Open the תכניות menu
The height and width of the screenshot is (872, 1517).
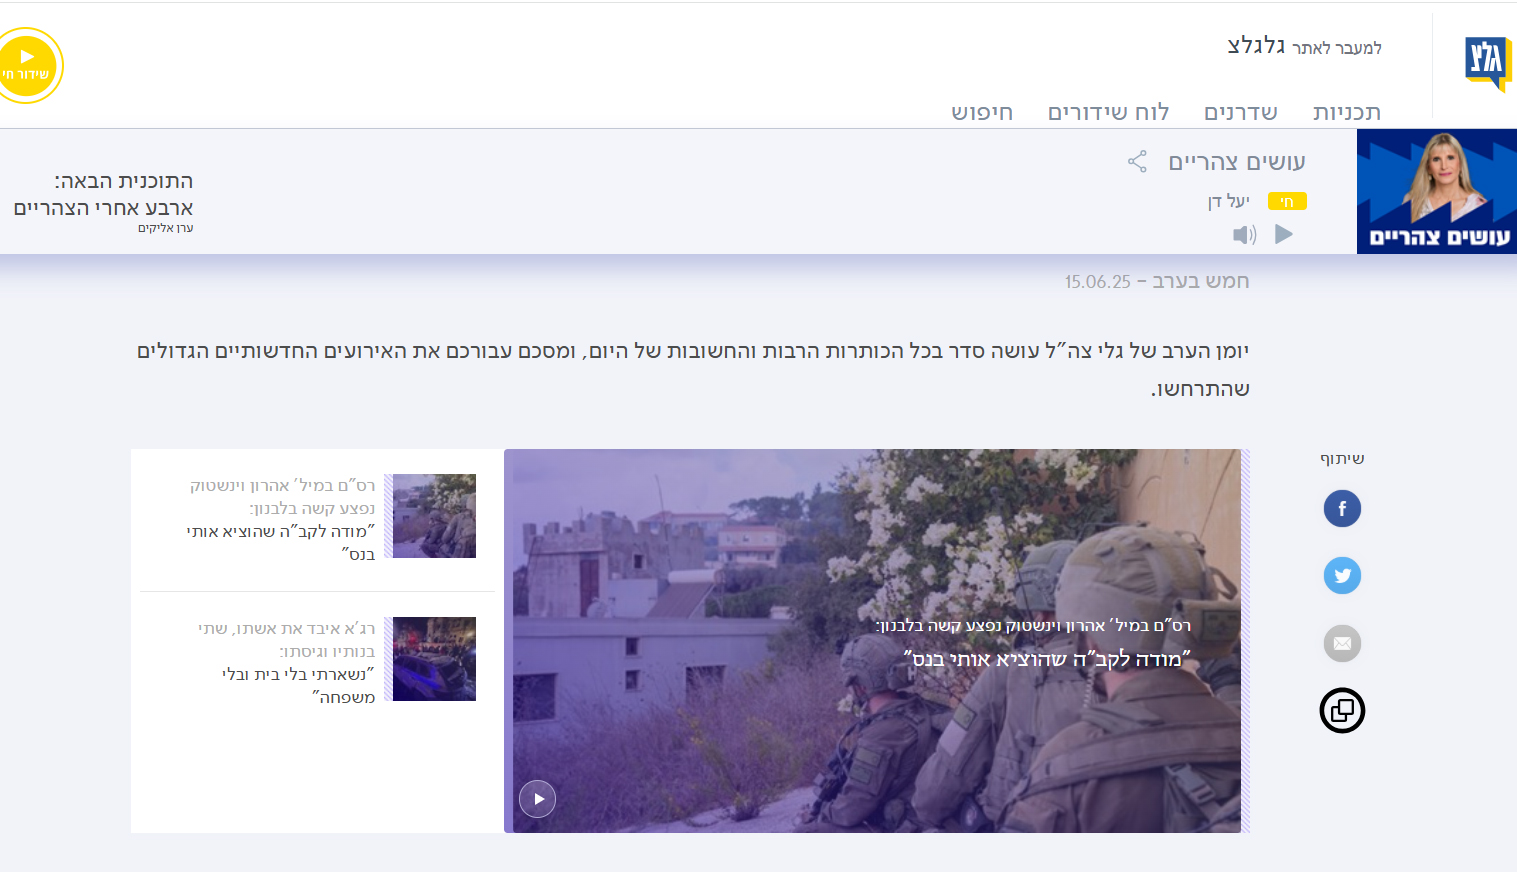pos(1346,113)
